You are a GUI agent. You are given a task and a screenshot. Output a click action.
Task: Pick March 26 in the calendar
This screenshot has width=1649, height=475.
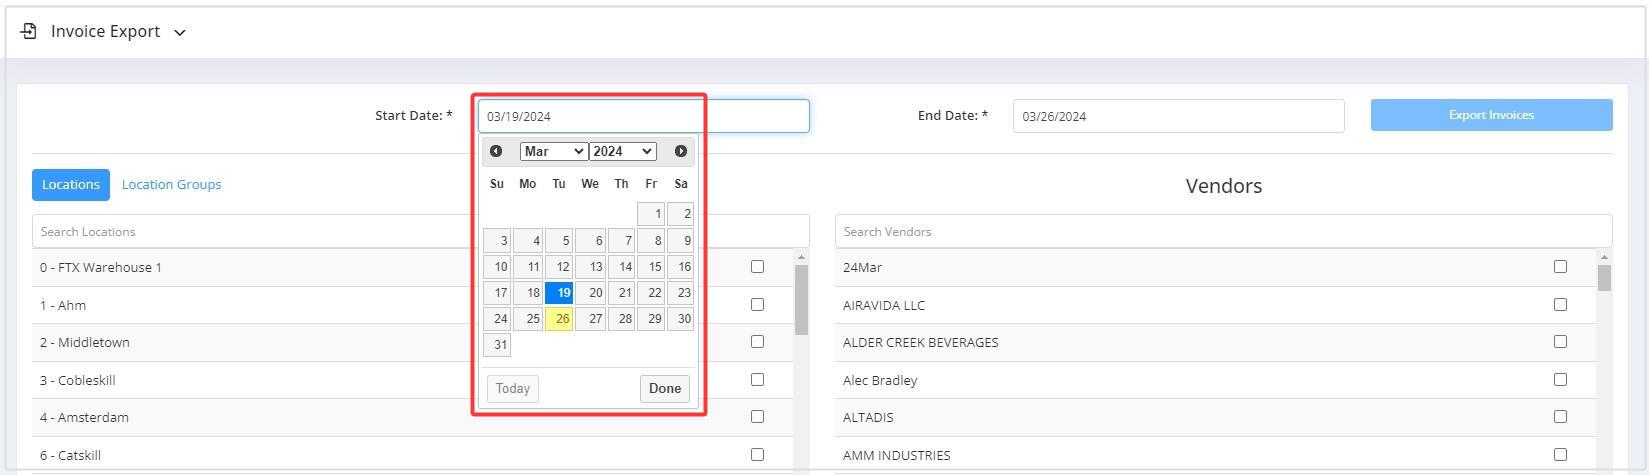(x=559, y=319)
